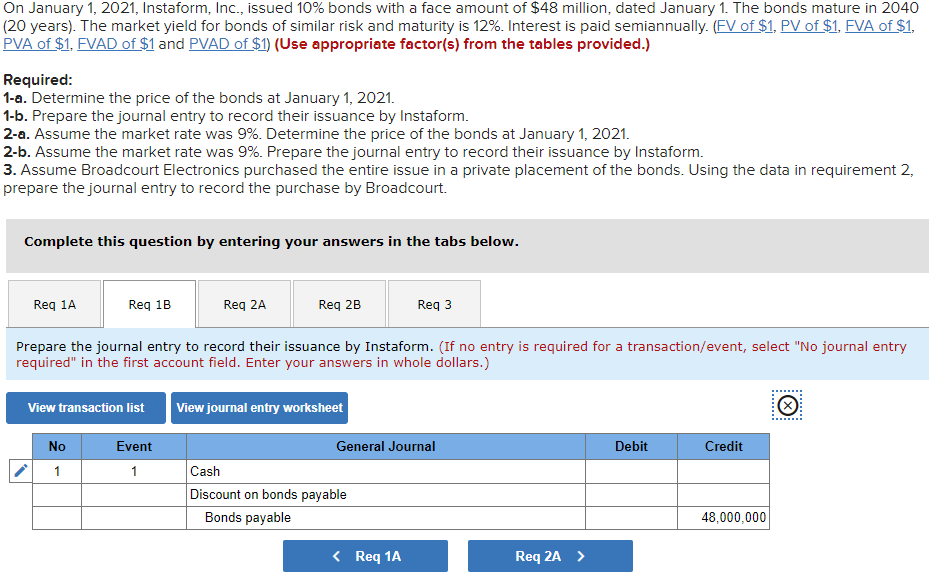The width and height of the screenshot is (938, 583).
Task: Switch to the Req 2A tab
Action: pyautogui.click(x=244, y=304)
